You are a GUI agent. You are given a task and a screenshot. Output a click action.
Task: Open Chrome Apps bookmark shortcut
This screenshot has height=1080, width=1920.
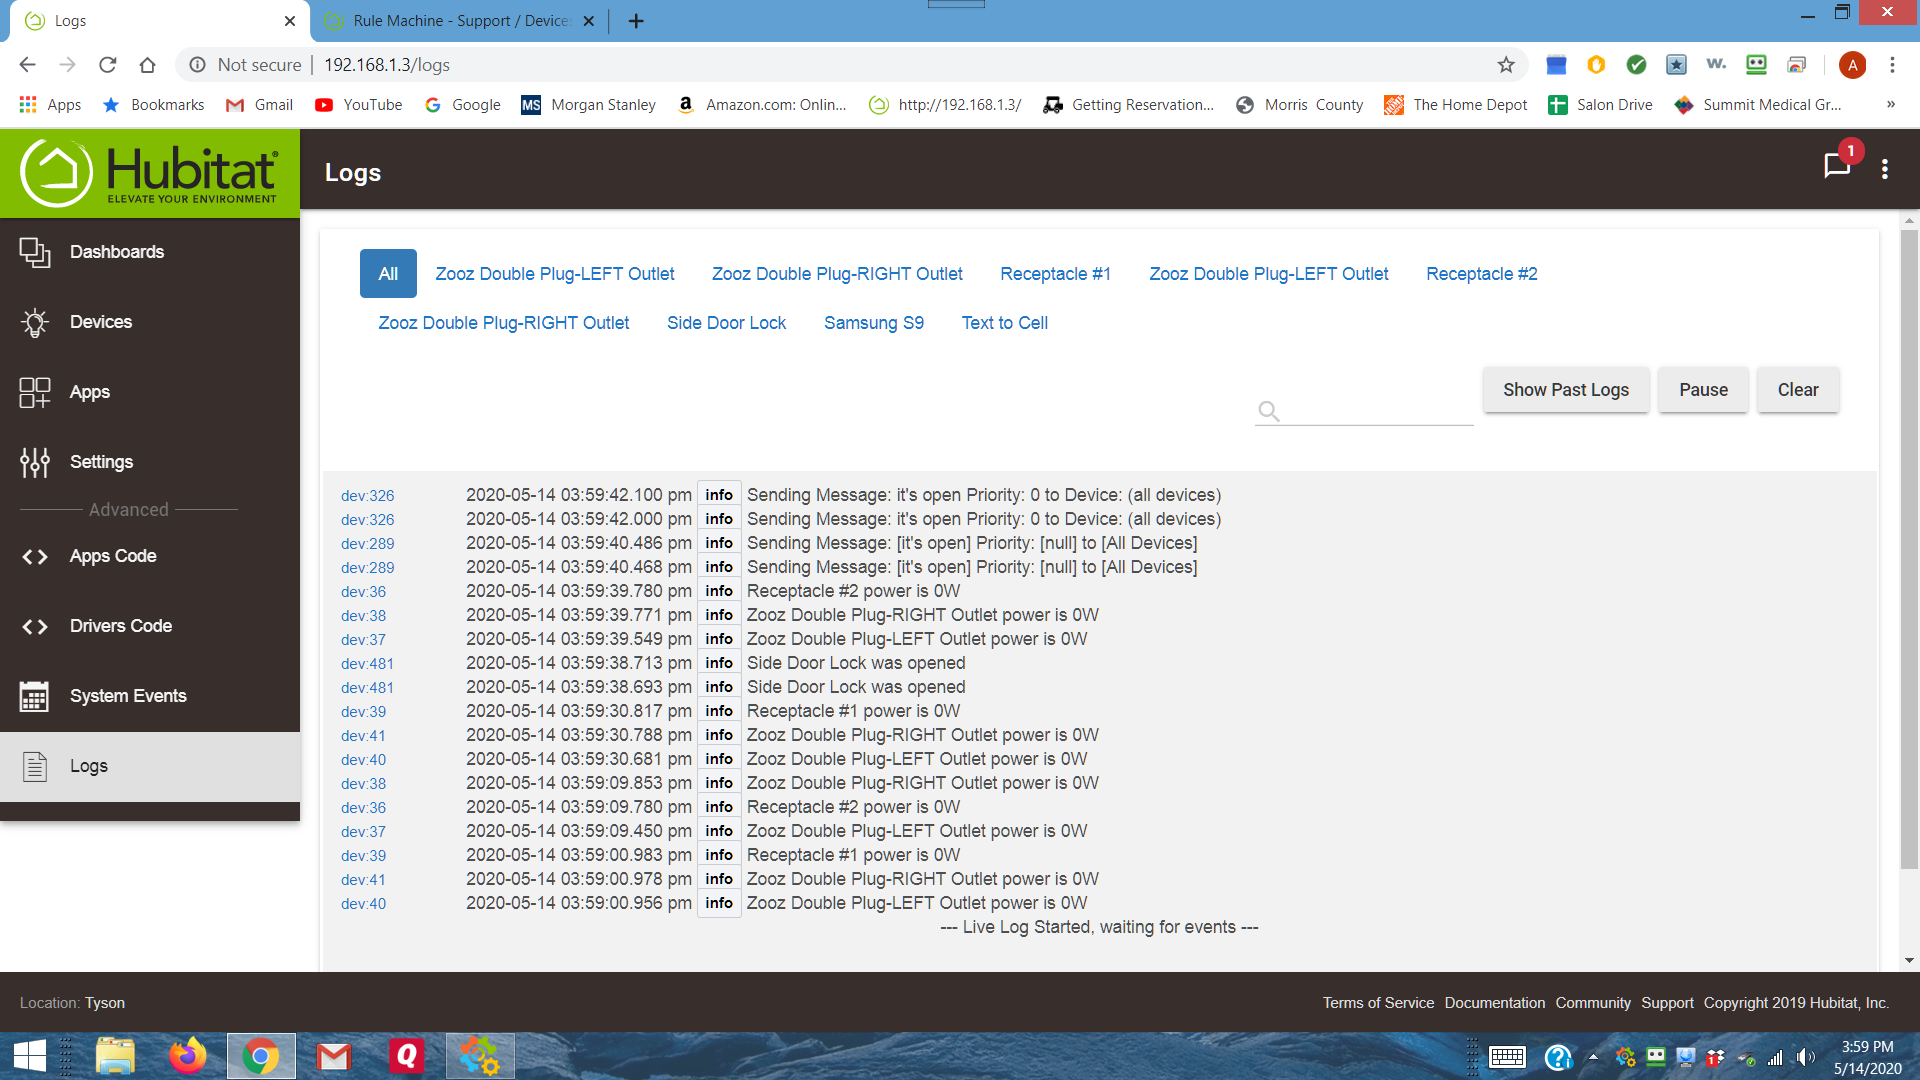pyautogui.click(x=50, y=105)
